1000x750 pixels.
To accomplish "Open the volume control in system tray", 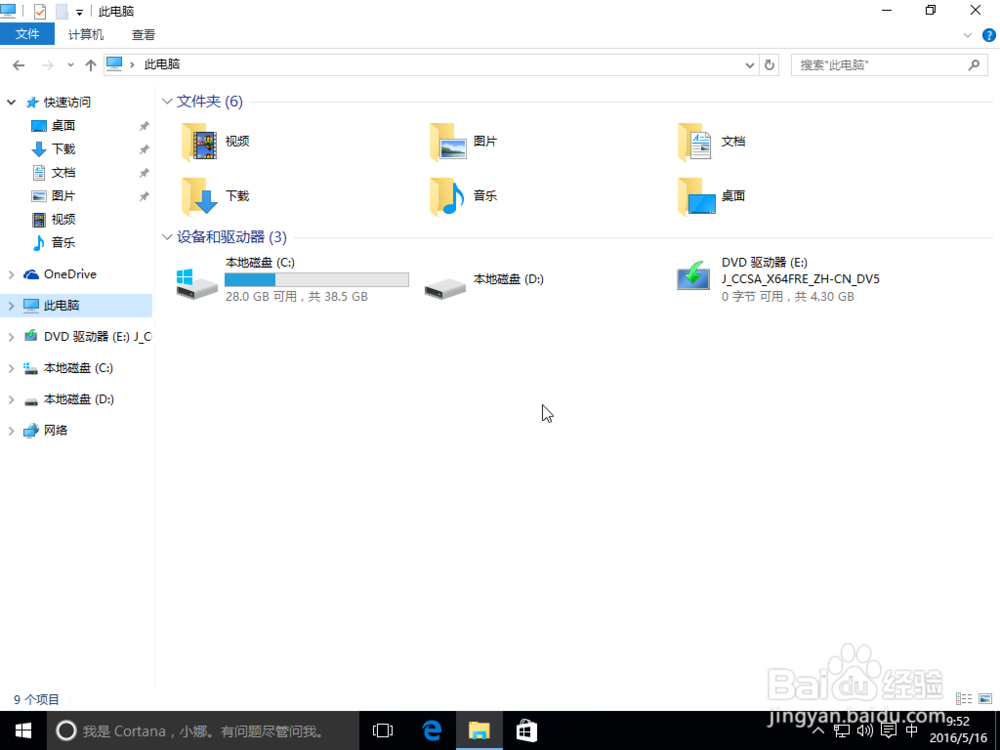I will pos(865,731).
